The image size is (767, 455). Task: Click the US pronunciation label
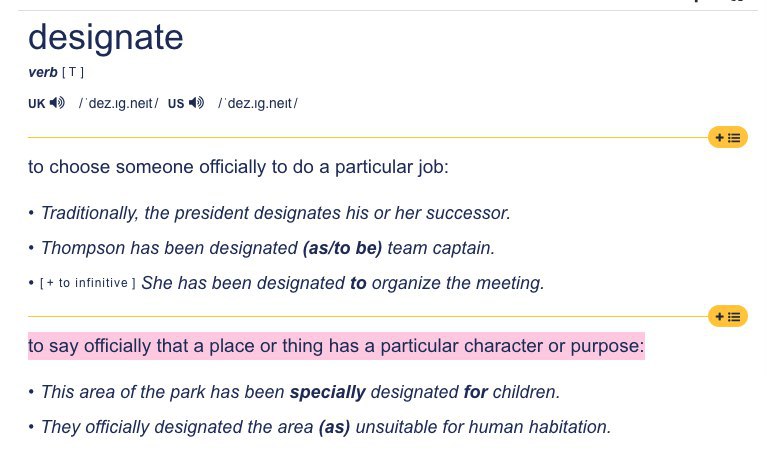[x=176, y=104]
